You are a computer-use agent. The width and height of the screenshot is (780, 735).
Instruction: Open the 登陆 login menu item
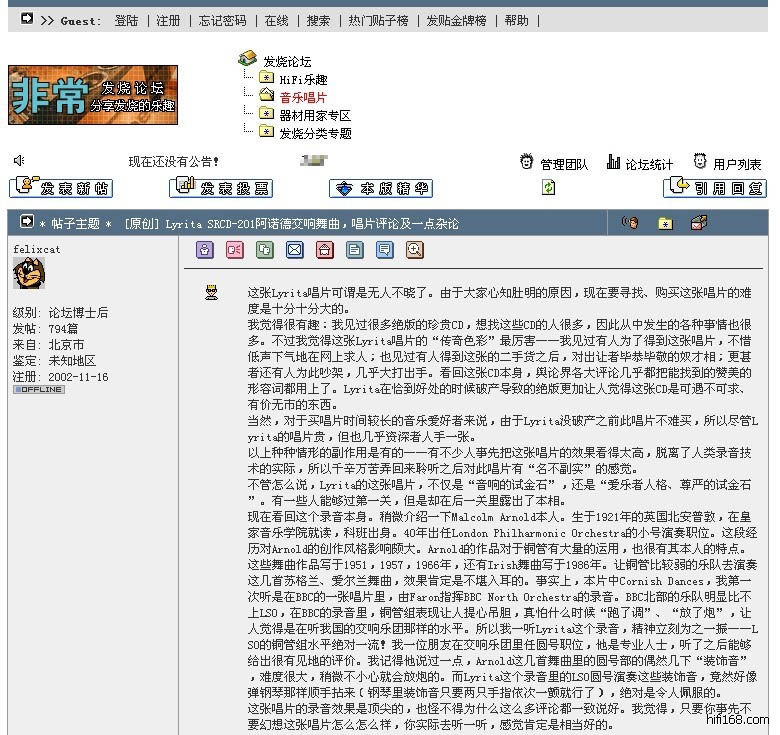point(126,20)
